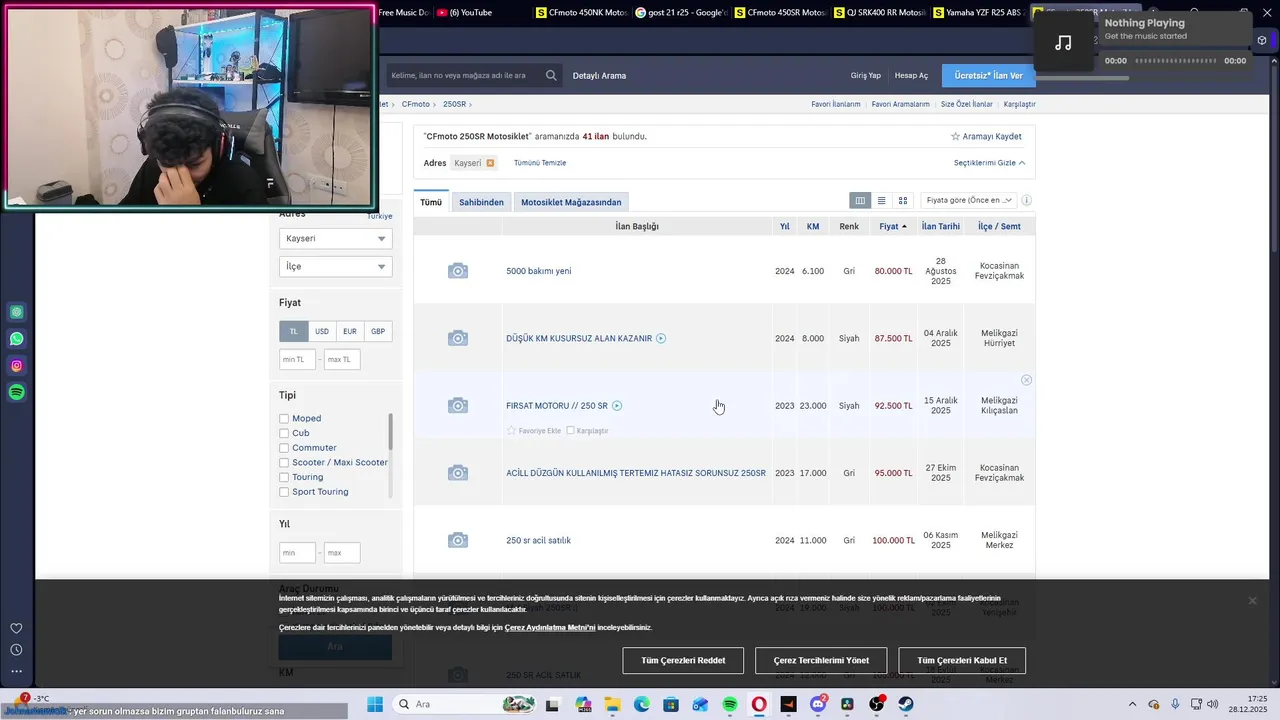Open Steam from the Windows taskbar

tap(906, 704)
